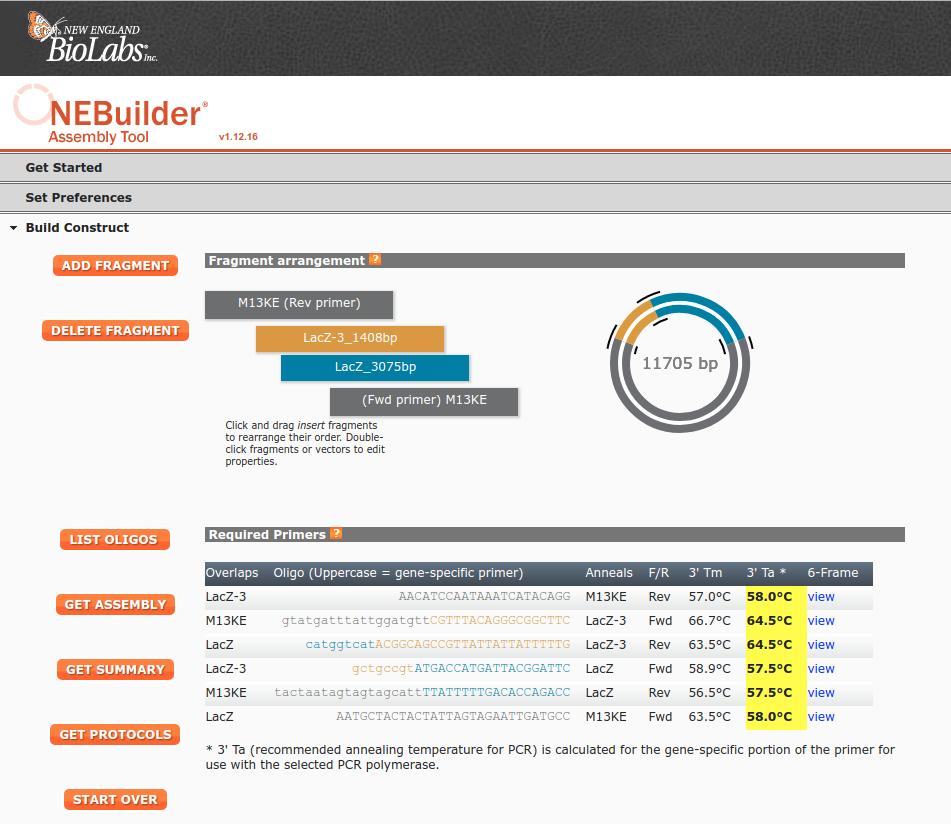
Task: Click the 56.5°C Tm value
Action: click(x=709, y=692)
